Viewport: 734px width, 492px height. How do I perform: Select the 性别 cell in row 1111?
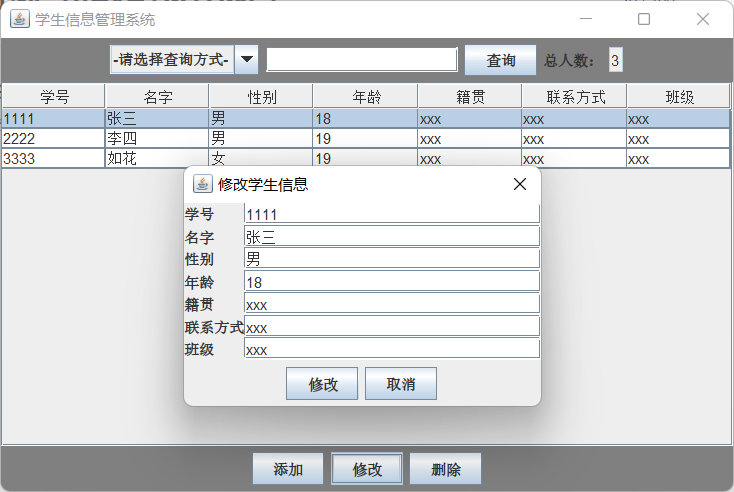click(261, 118)
